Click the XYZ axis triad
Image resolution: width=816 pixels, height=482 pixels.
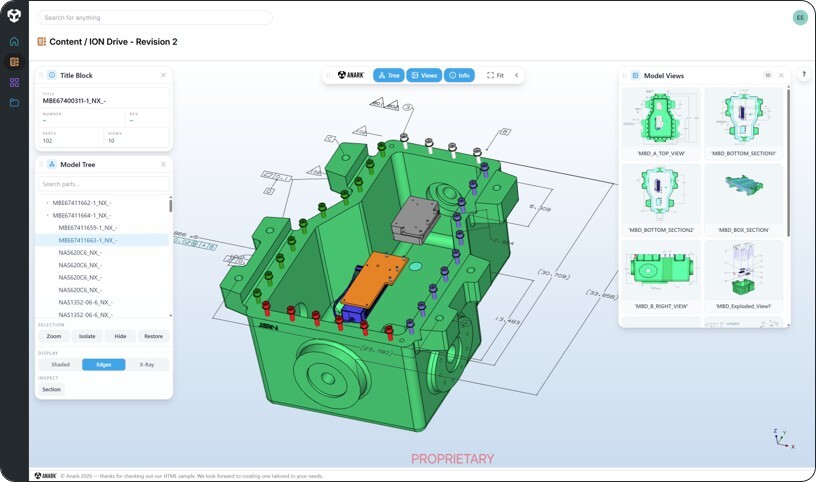pos(783,439)
